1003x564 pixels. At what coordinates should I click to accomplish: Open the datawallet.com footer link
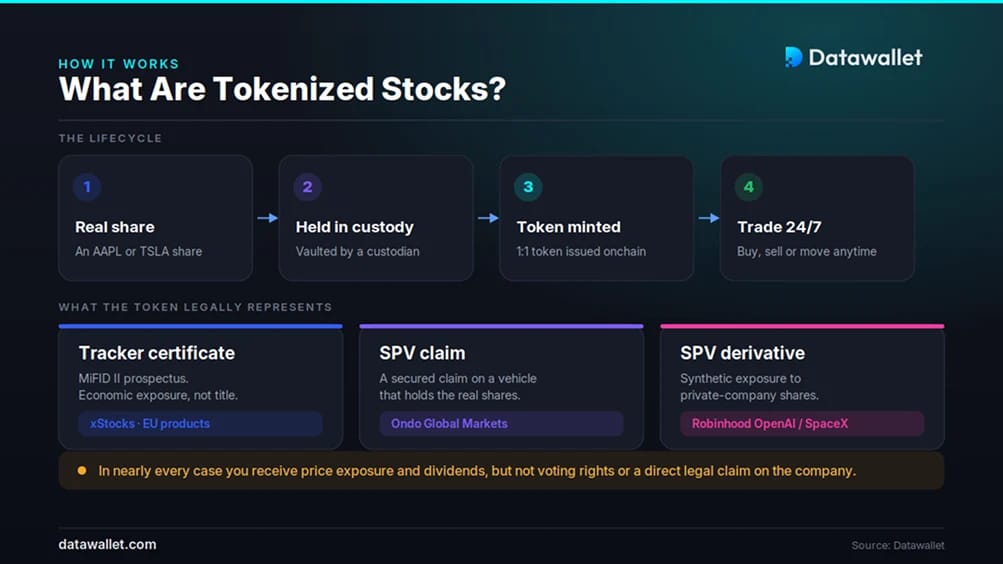[107, 544]
